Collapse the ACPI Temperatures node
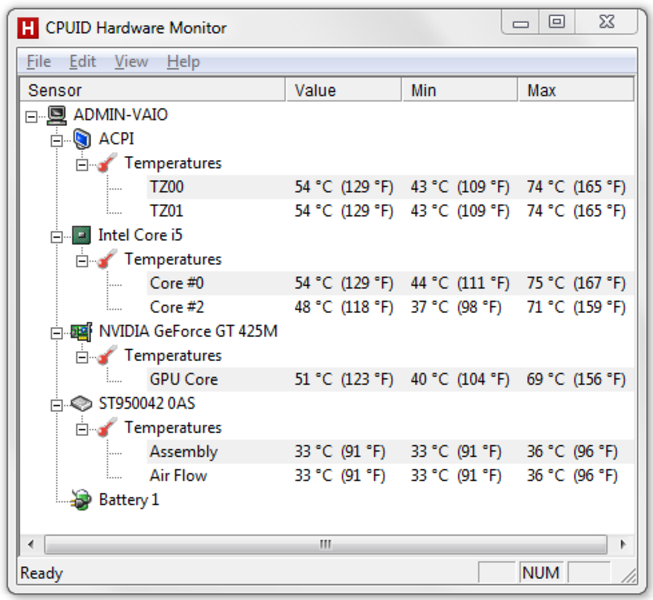Screen dimensions: 653x600 pos(82,165)
